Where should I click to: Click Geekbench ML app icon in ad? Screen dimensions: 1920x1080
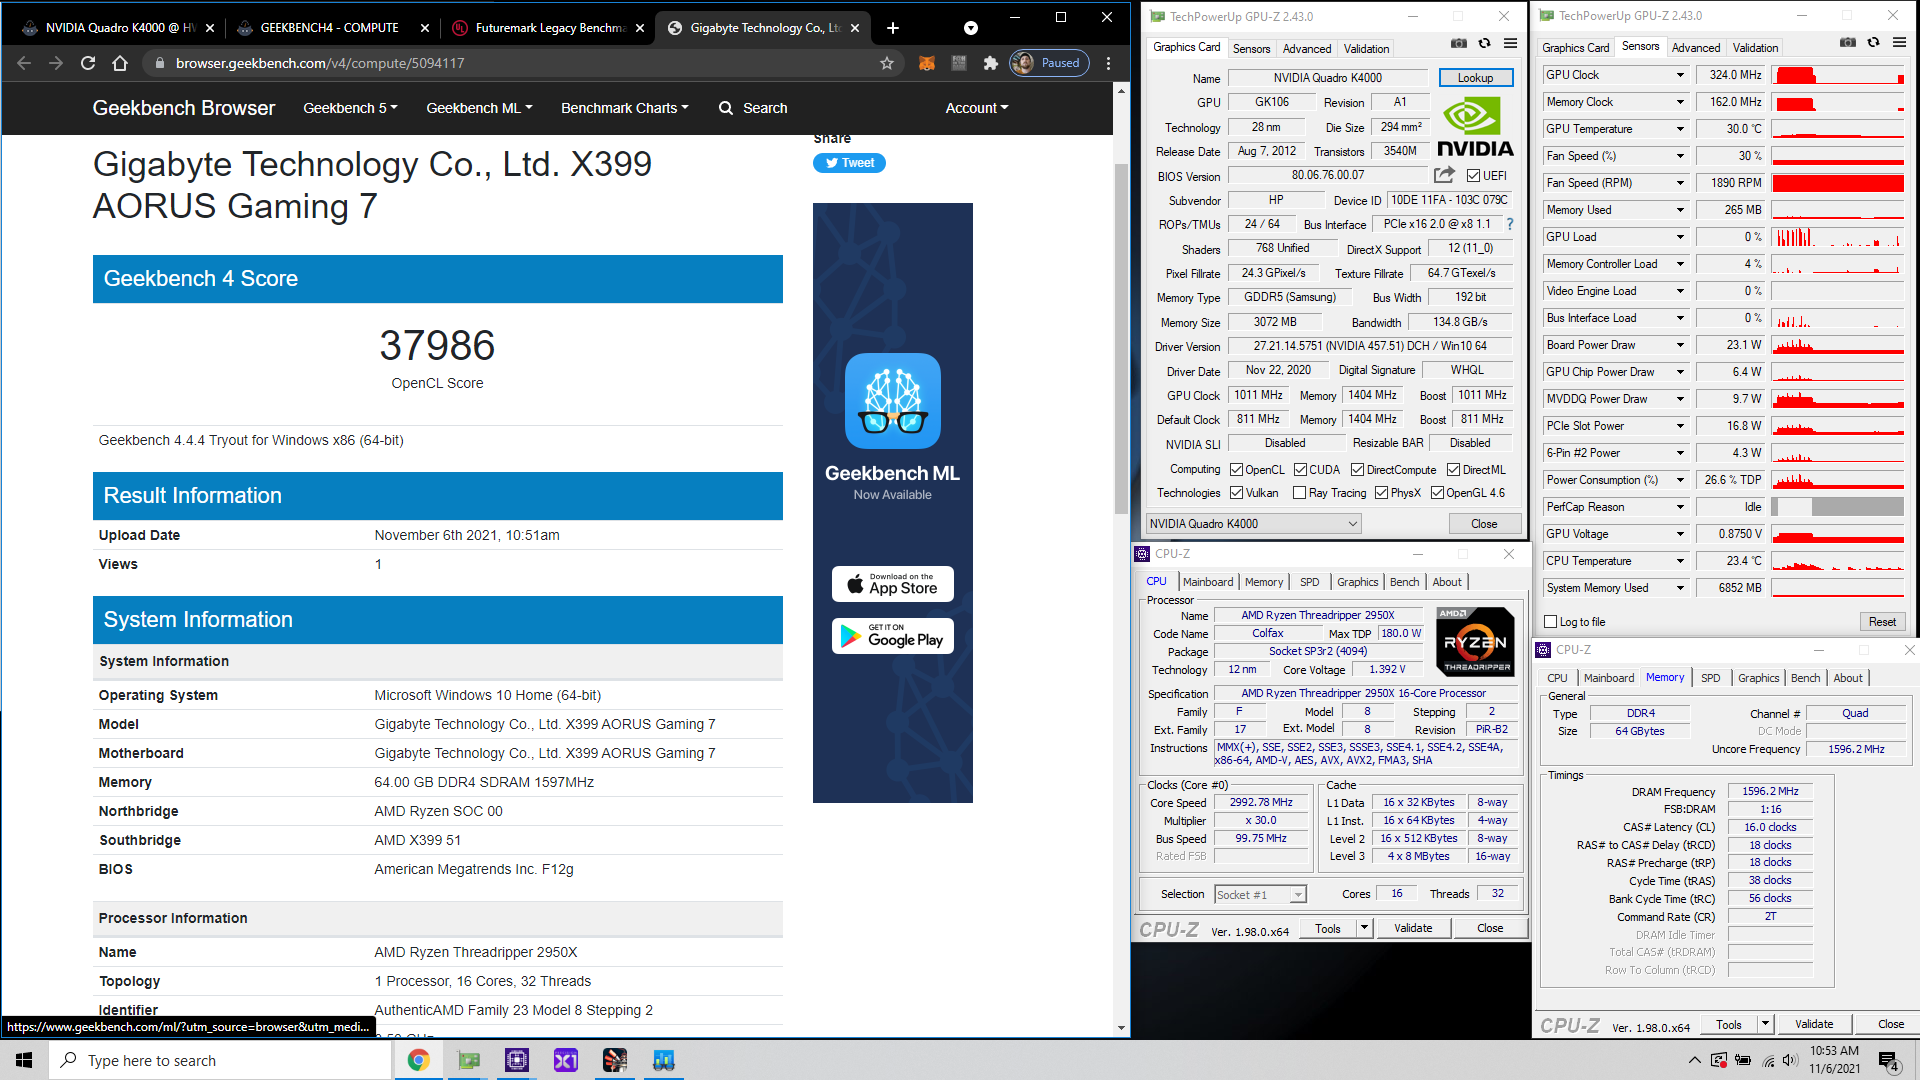coord(892,400)
